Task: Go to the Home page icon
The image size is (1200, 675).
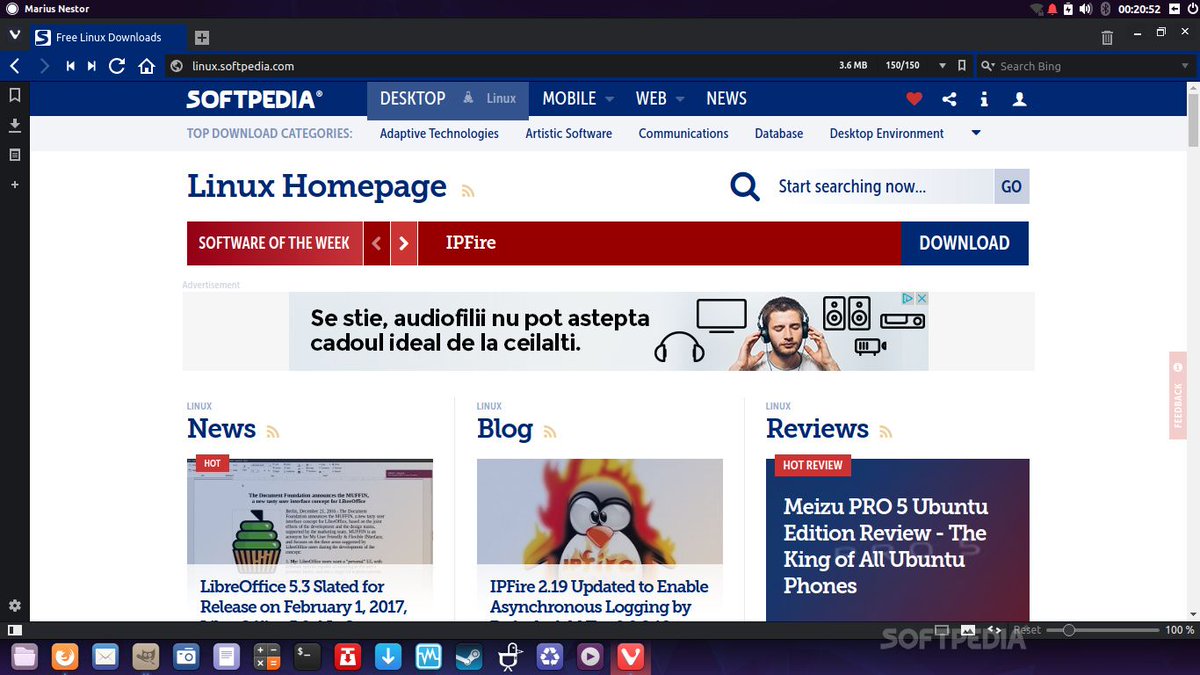Action: click(x=146, y=66)
